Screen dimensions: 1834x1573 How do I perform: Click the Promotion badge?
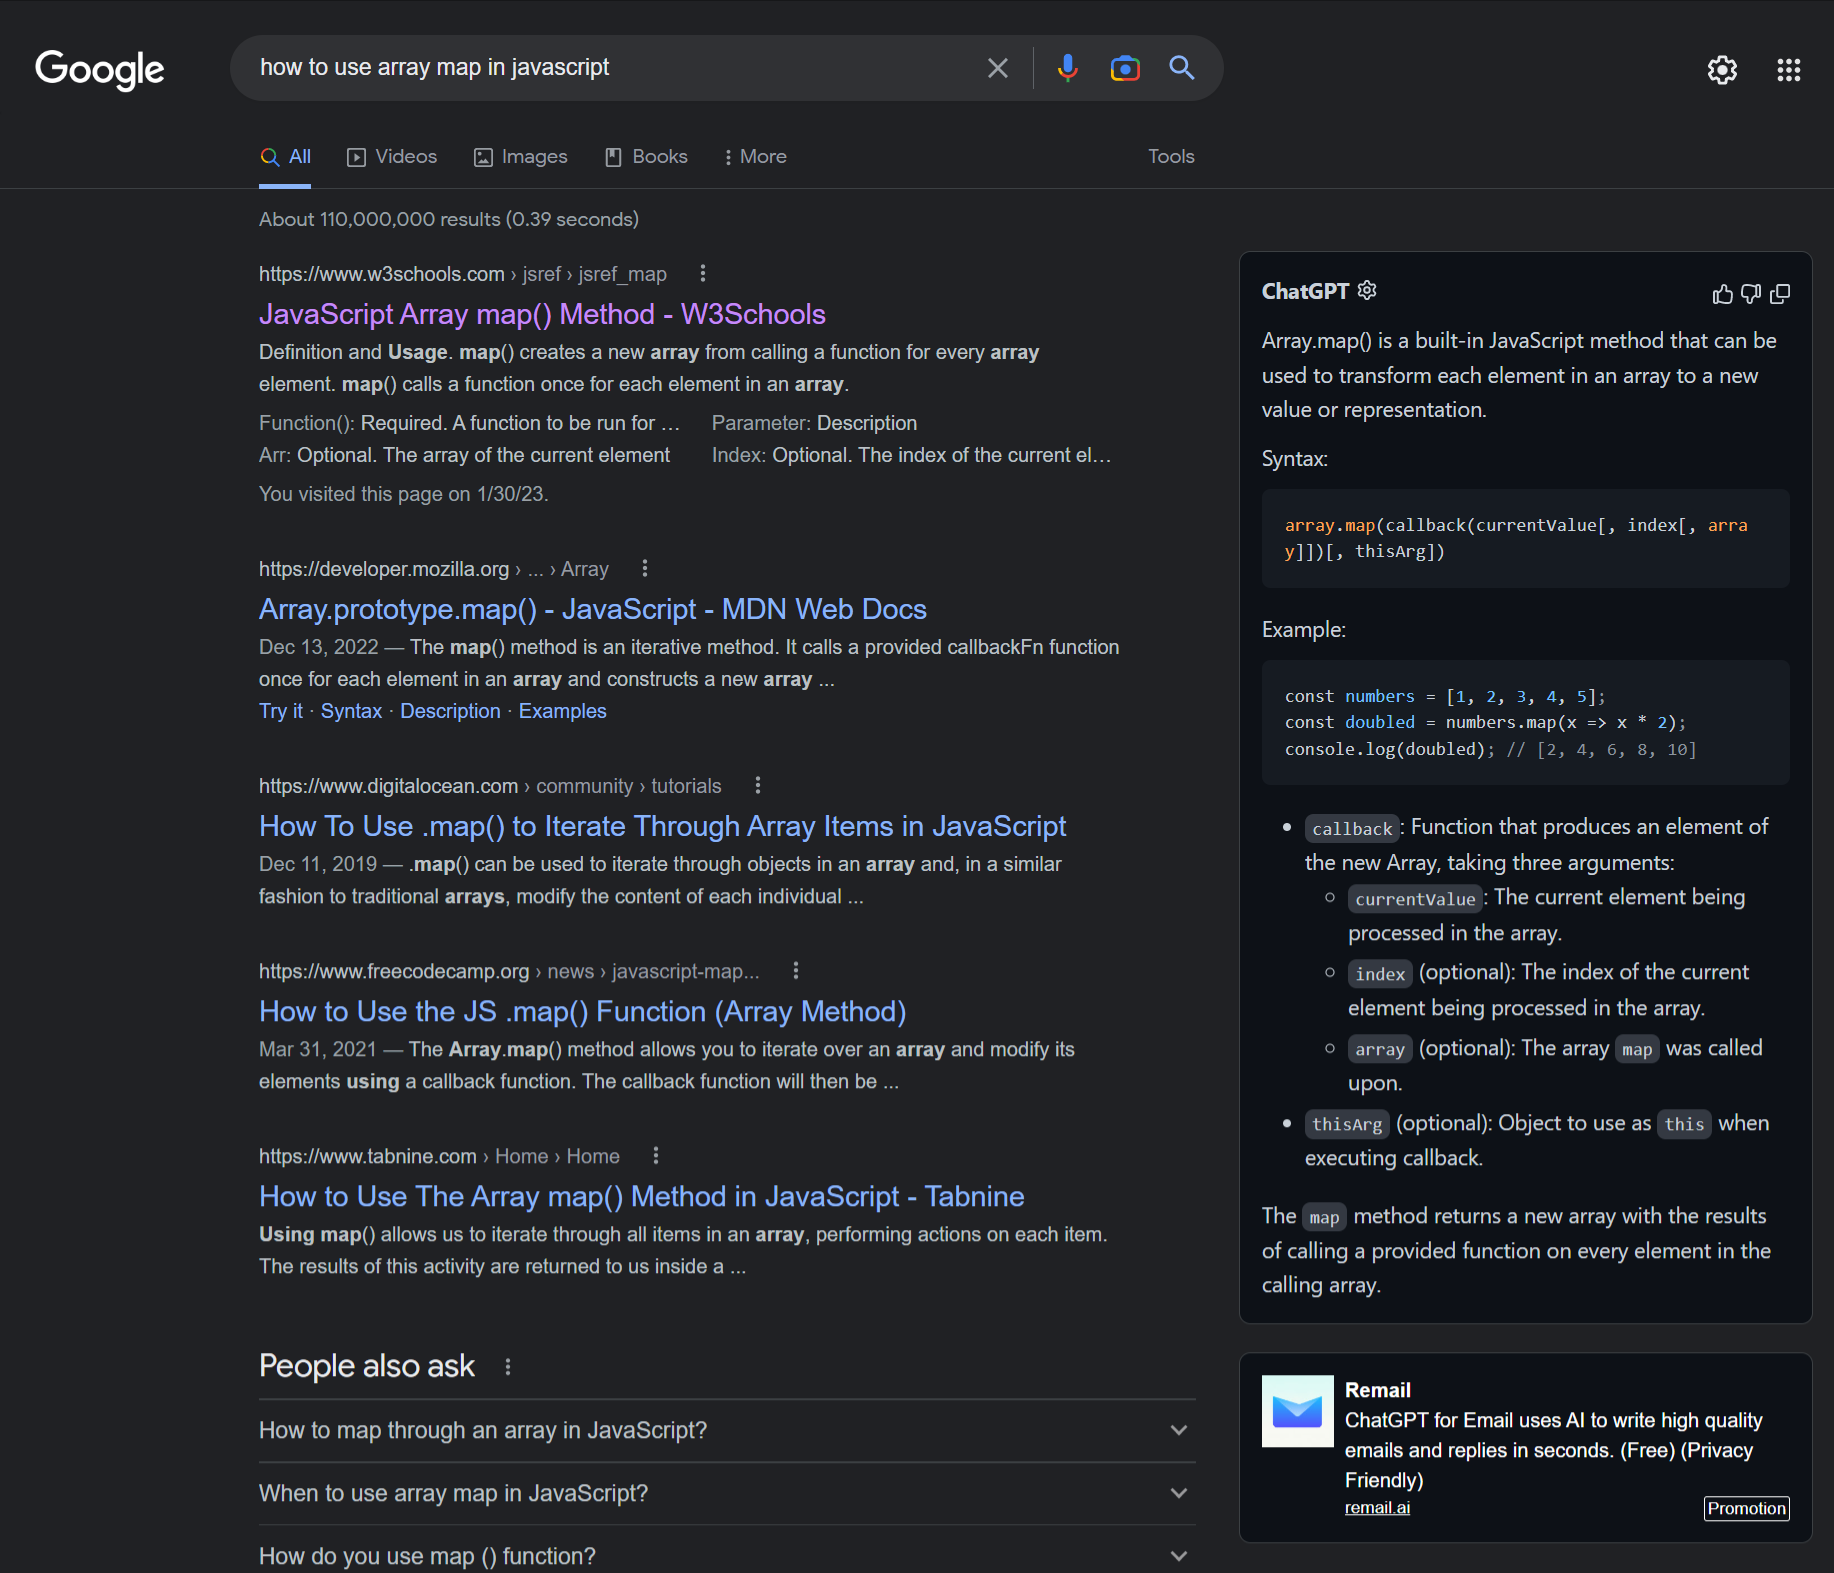1746,1509
